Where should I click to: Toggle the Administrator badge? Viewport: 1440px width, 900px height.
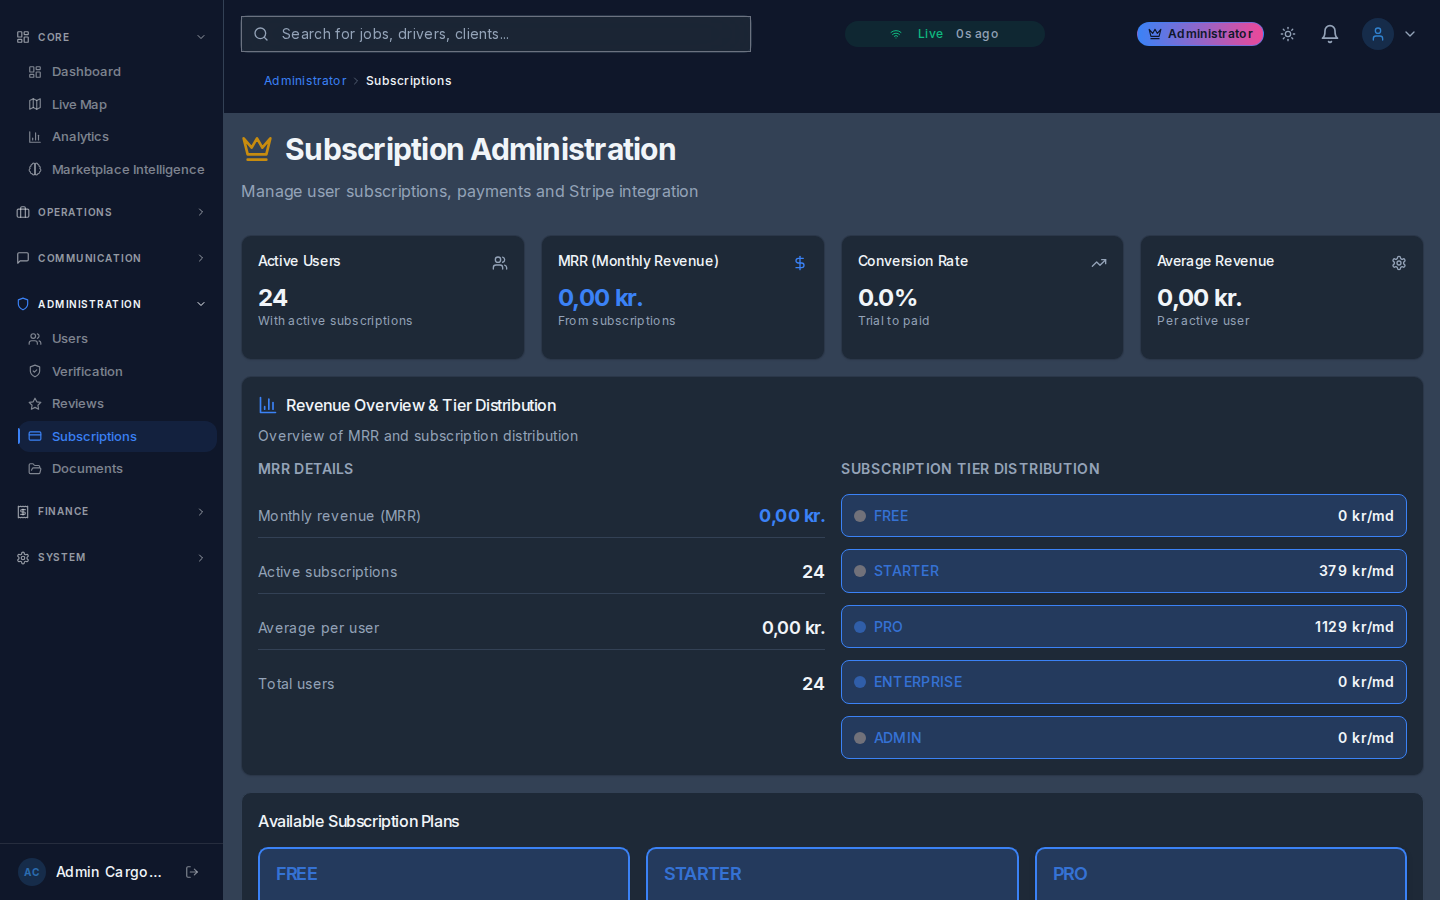pyautogui.click(x=1200, y=33)
